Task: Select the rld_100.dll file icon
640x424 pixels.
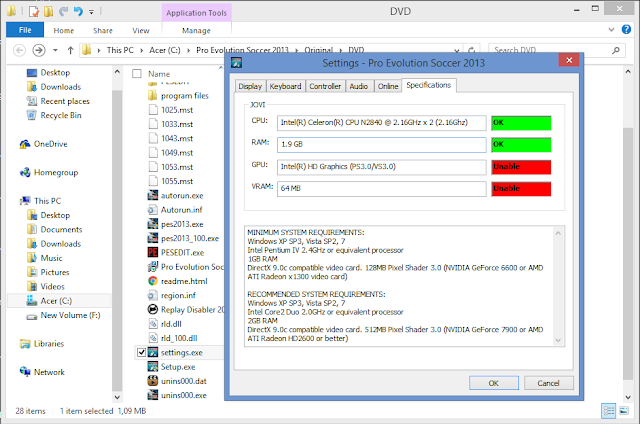Action: (x=153, y=338)
